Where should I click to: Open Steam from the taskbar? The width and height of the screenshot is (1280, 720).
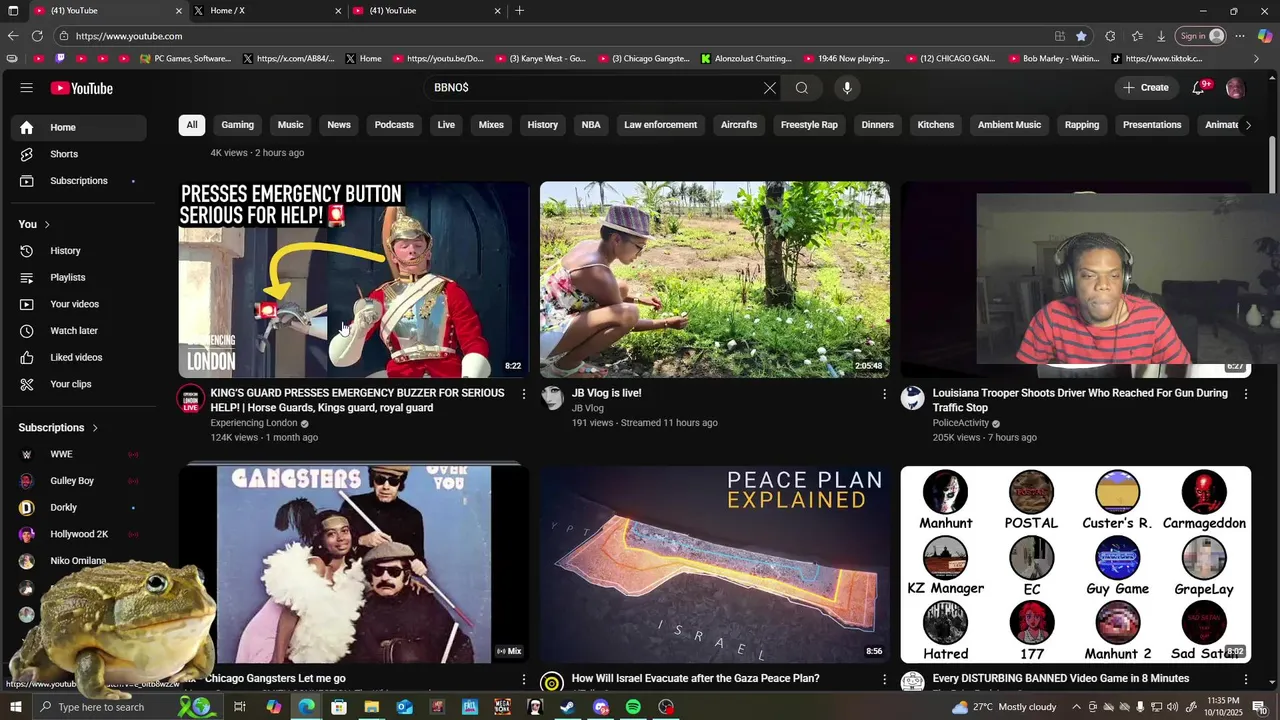tap(567, 707)
